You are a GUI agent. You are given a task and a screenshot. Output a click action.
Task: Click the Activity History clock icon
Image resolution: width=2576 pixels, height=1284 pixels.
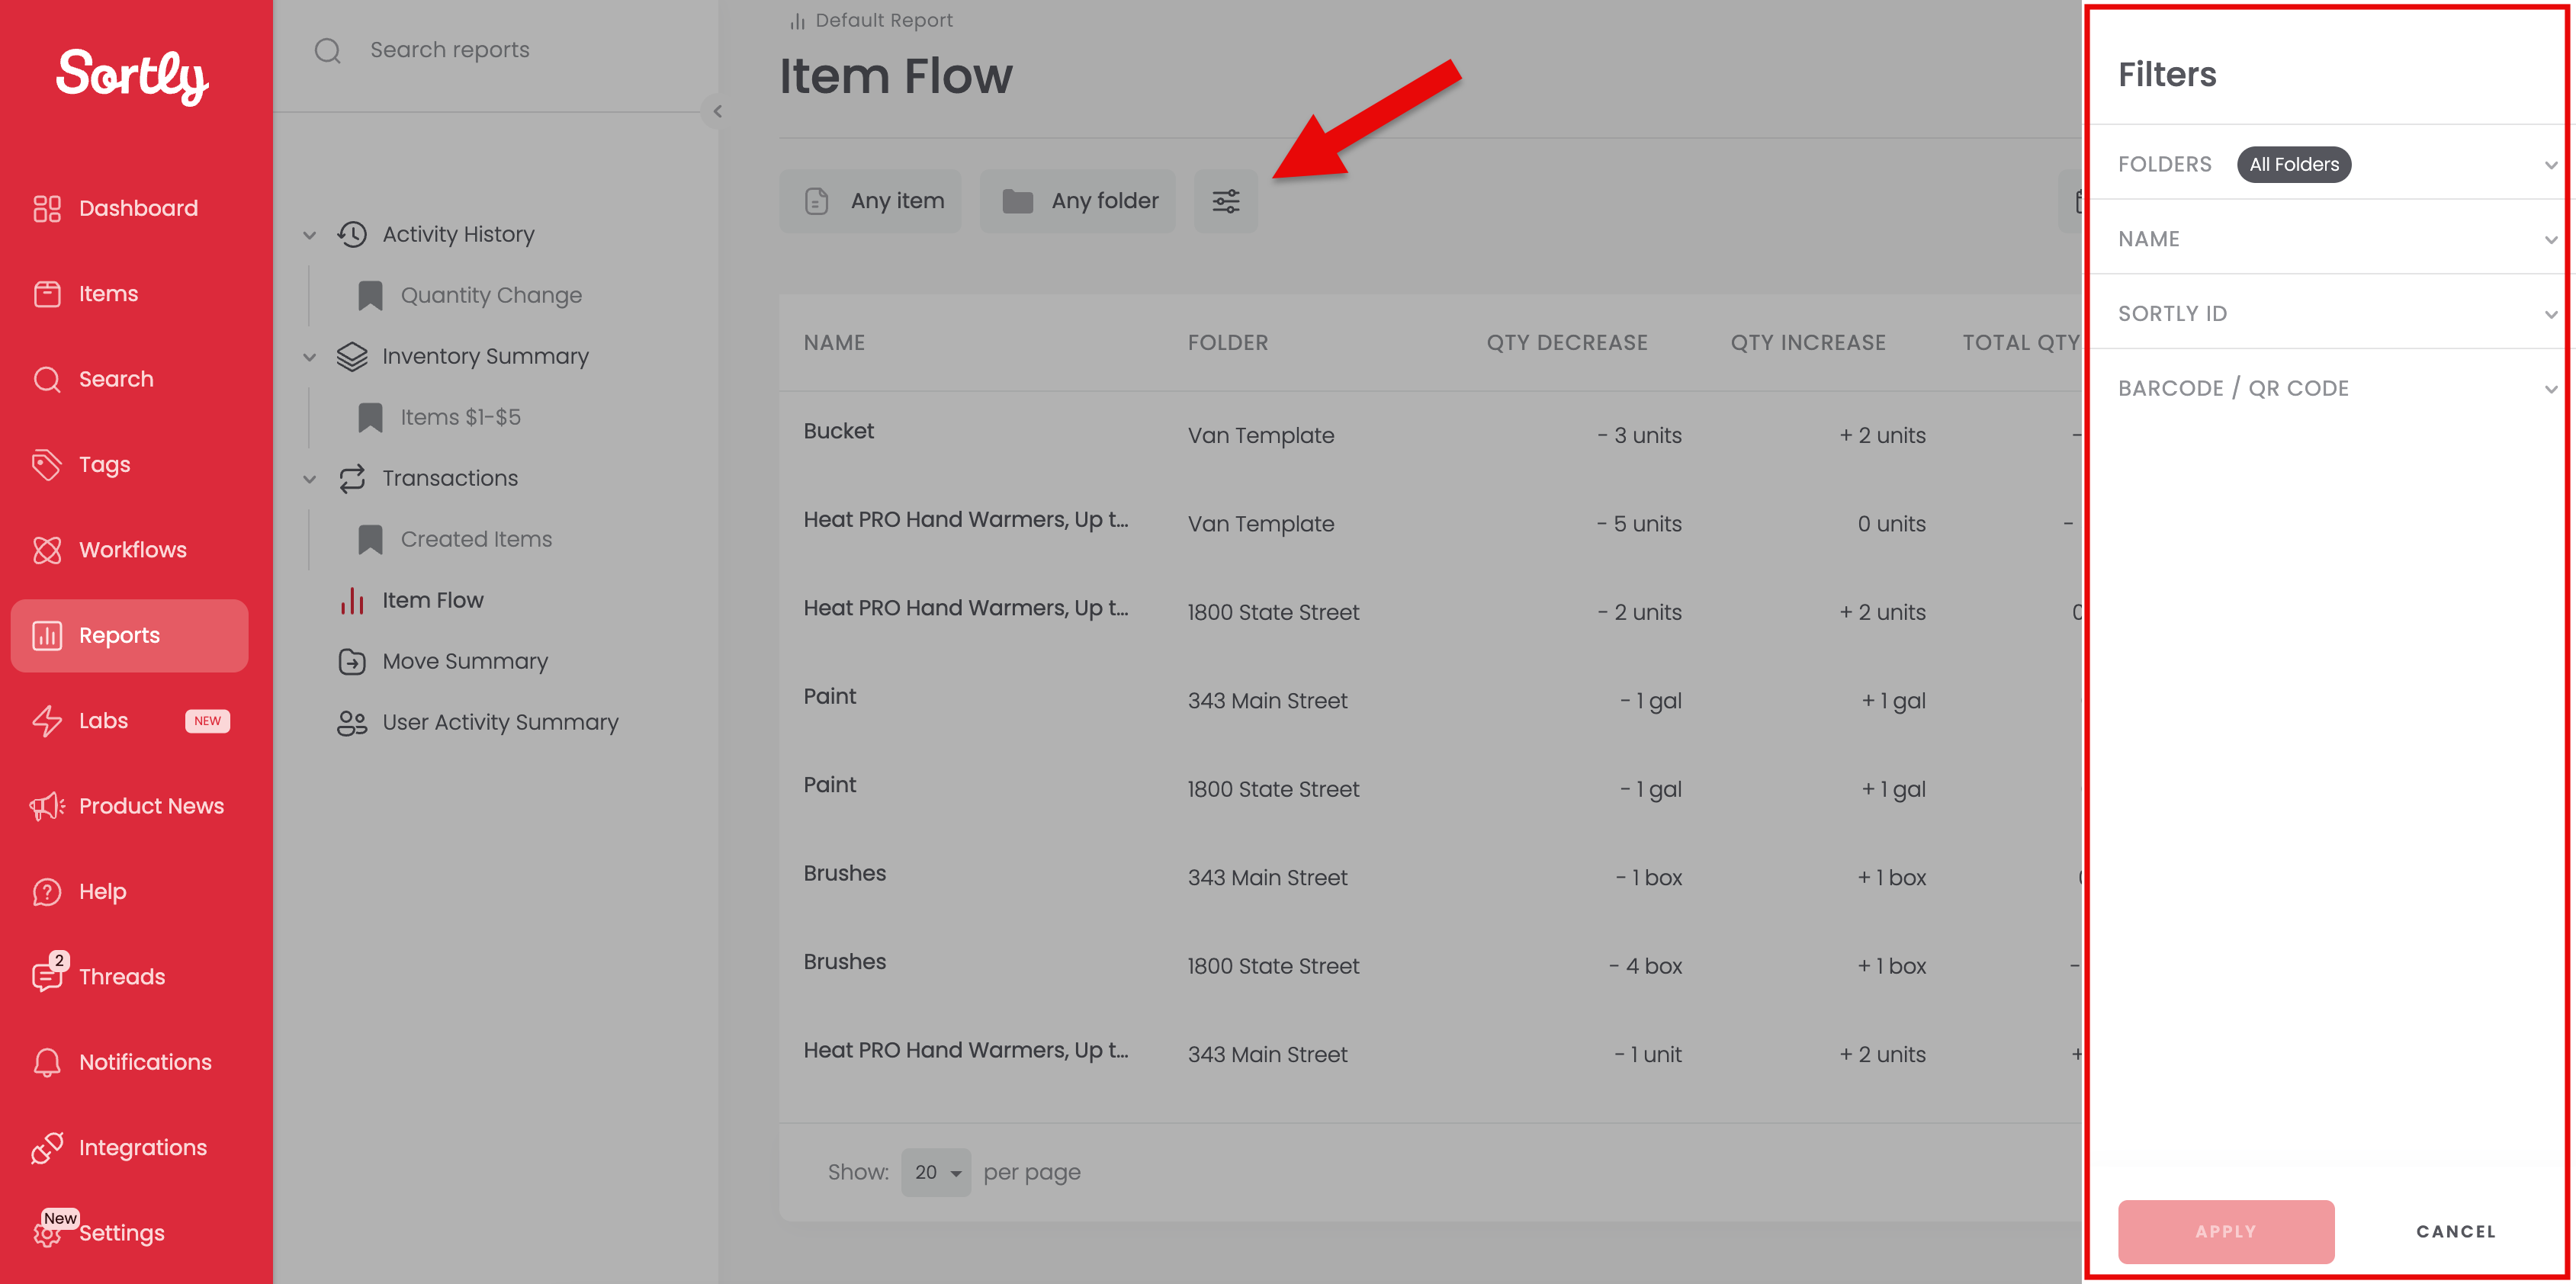click(x=352, y=234)
